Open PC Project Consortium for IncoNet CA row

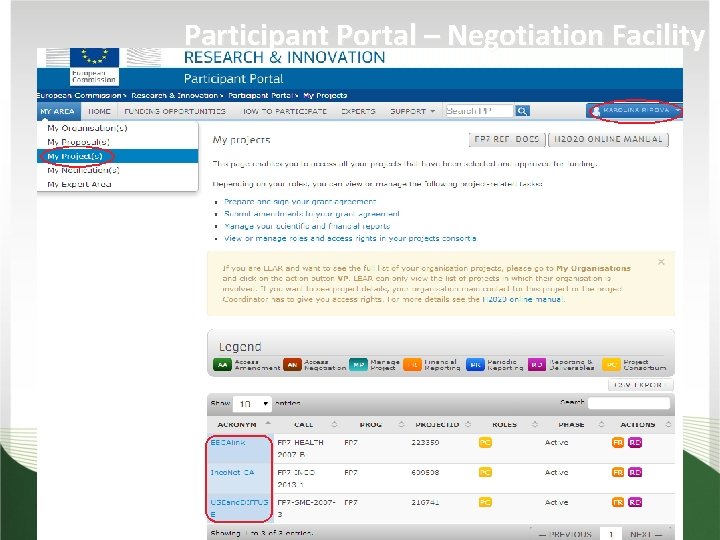[485, 472]
